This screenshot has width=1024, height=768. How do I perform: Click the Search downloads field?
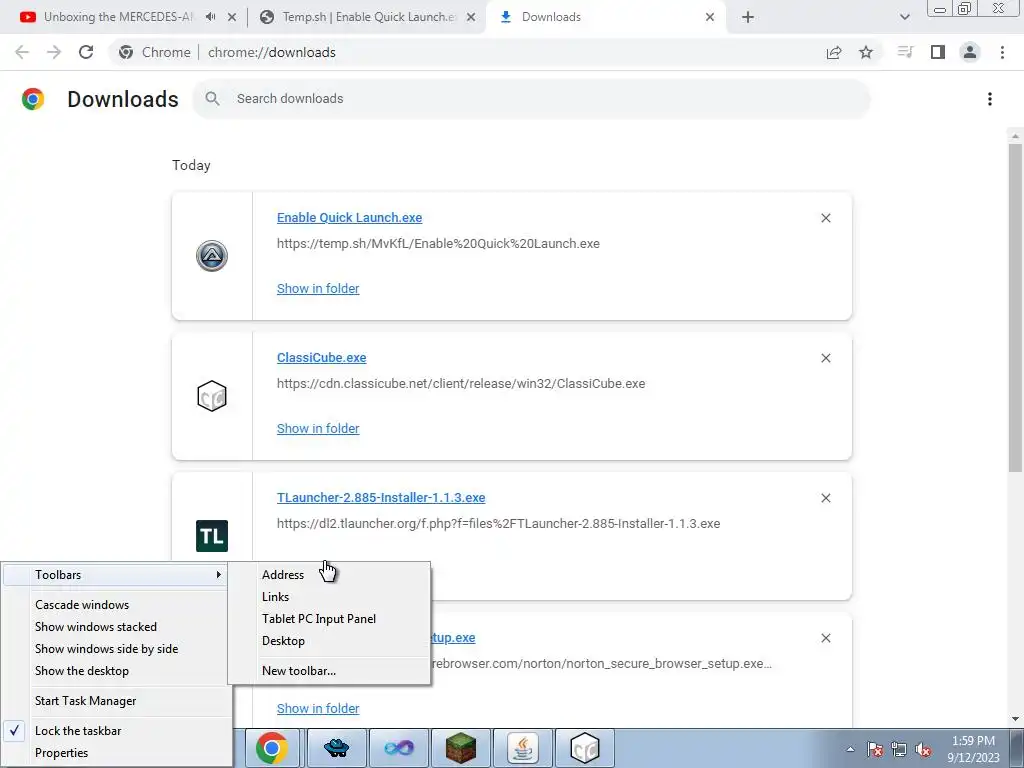coord(532,99)
